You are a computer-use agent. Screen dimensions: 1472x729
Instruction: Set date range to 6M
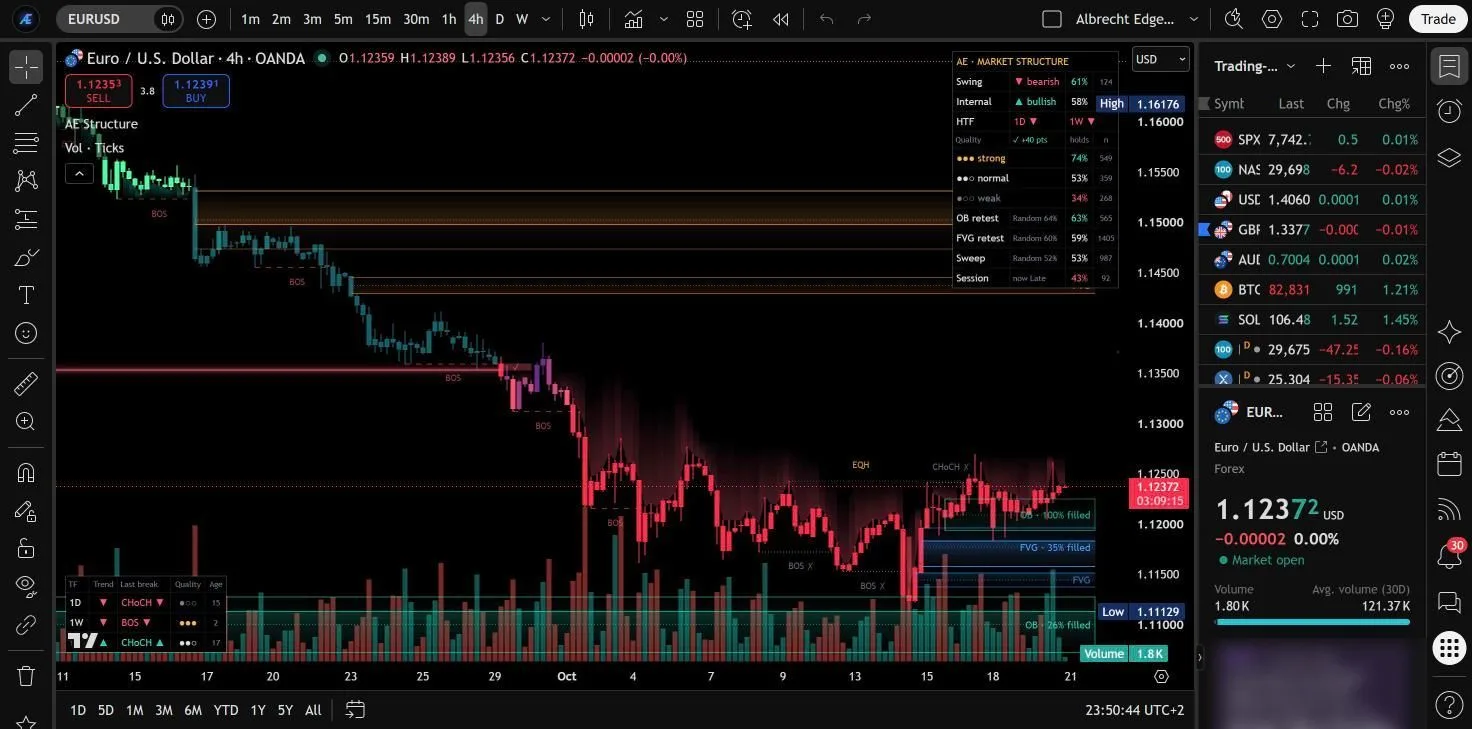(x=193, y=710)
